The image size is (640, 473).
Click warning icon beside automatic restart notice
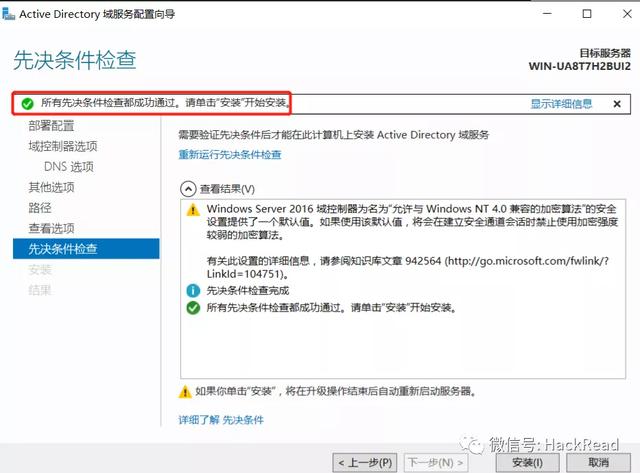(185, 392)
